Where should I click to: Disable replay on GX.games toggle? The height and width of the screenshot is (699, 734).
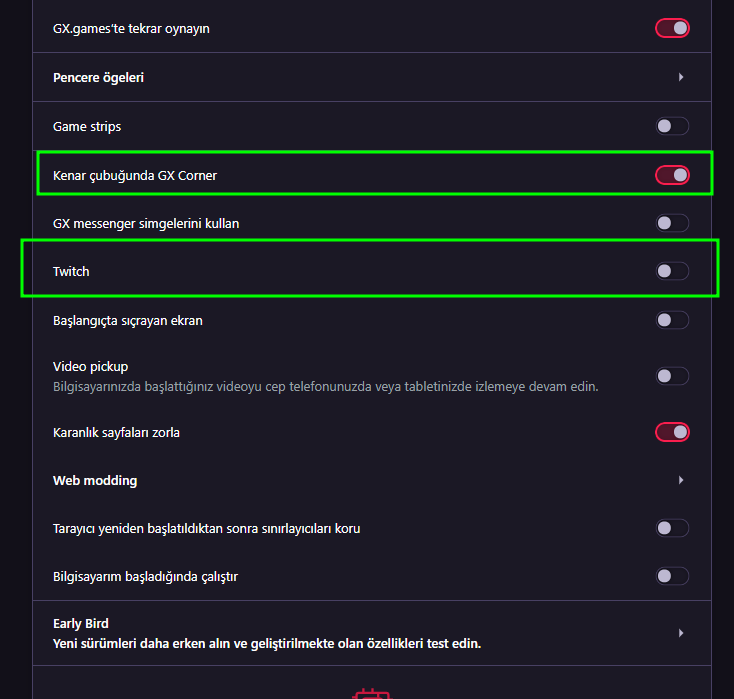tap(672, 28)
